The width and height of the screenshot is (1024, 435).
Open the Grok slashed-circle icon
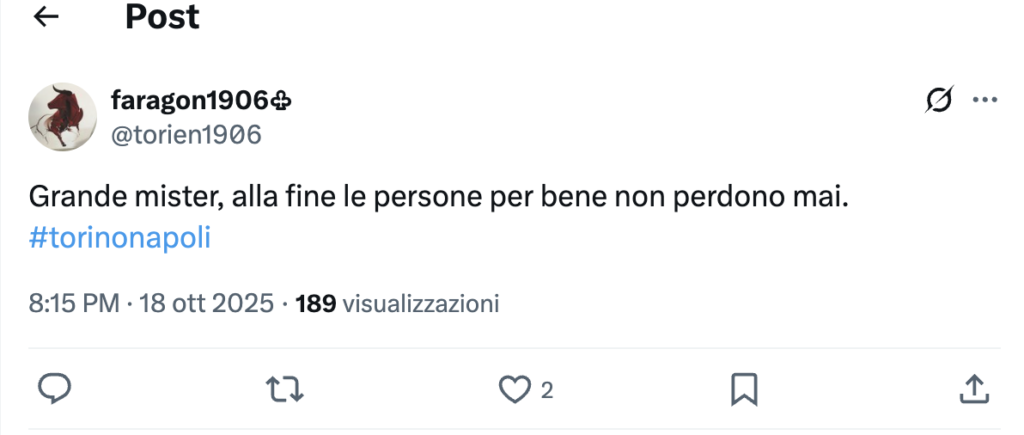pos(939,100)
